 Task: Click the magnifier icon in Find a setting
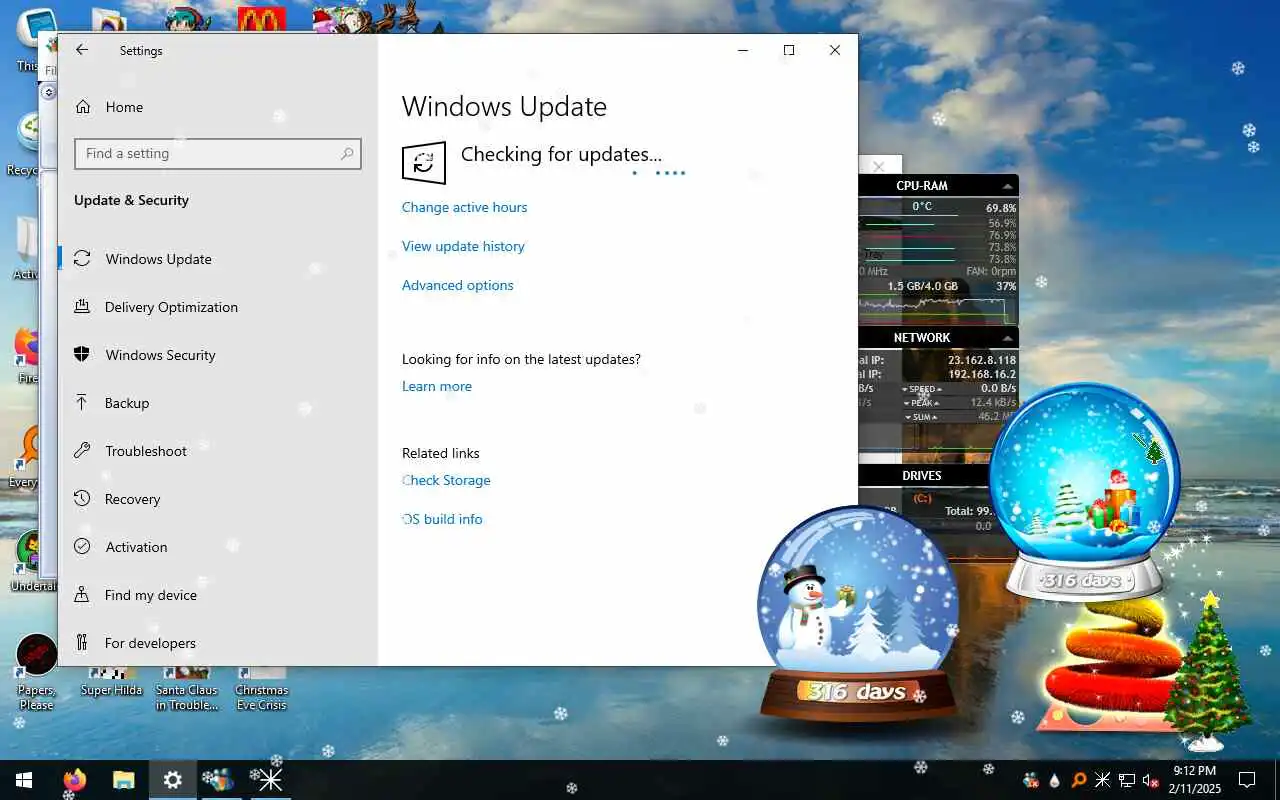tap(347, 154)
